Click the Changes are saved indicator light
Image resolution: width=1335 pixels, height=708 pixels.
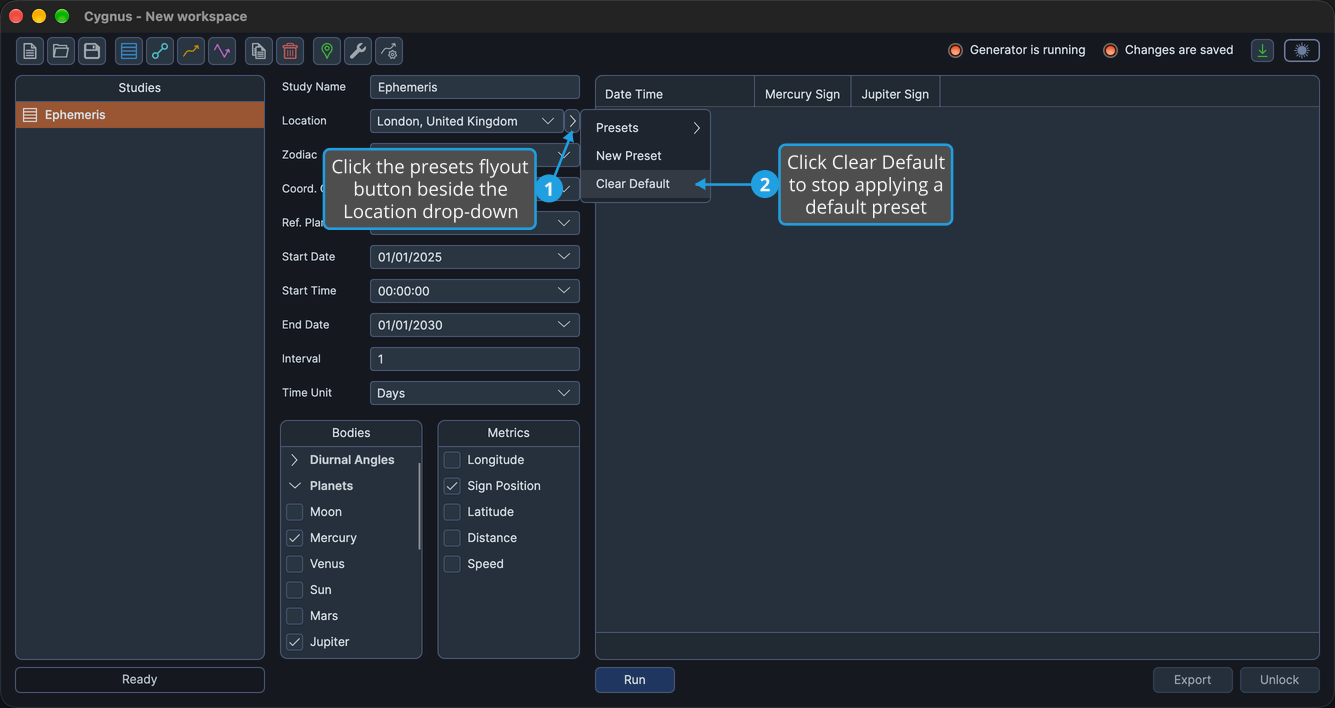(x=1110, y=50)
